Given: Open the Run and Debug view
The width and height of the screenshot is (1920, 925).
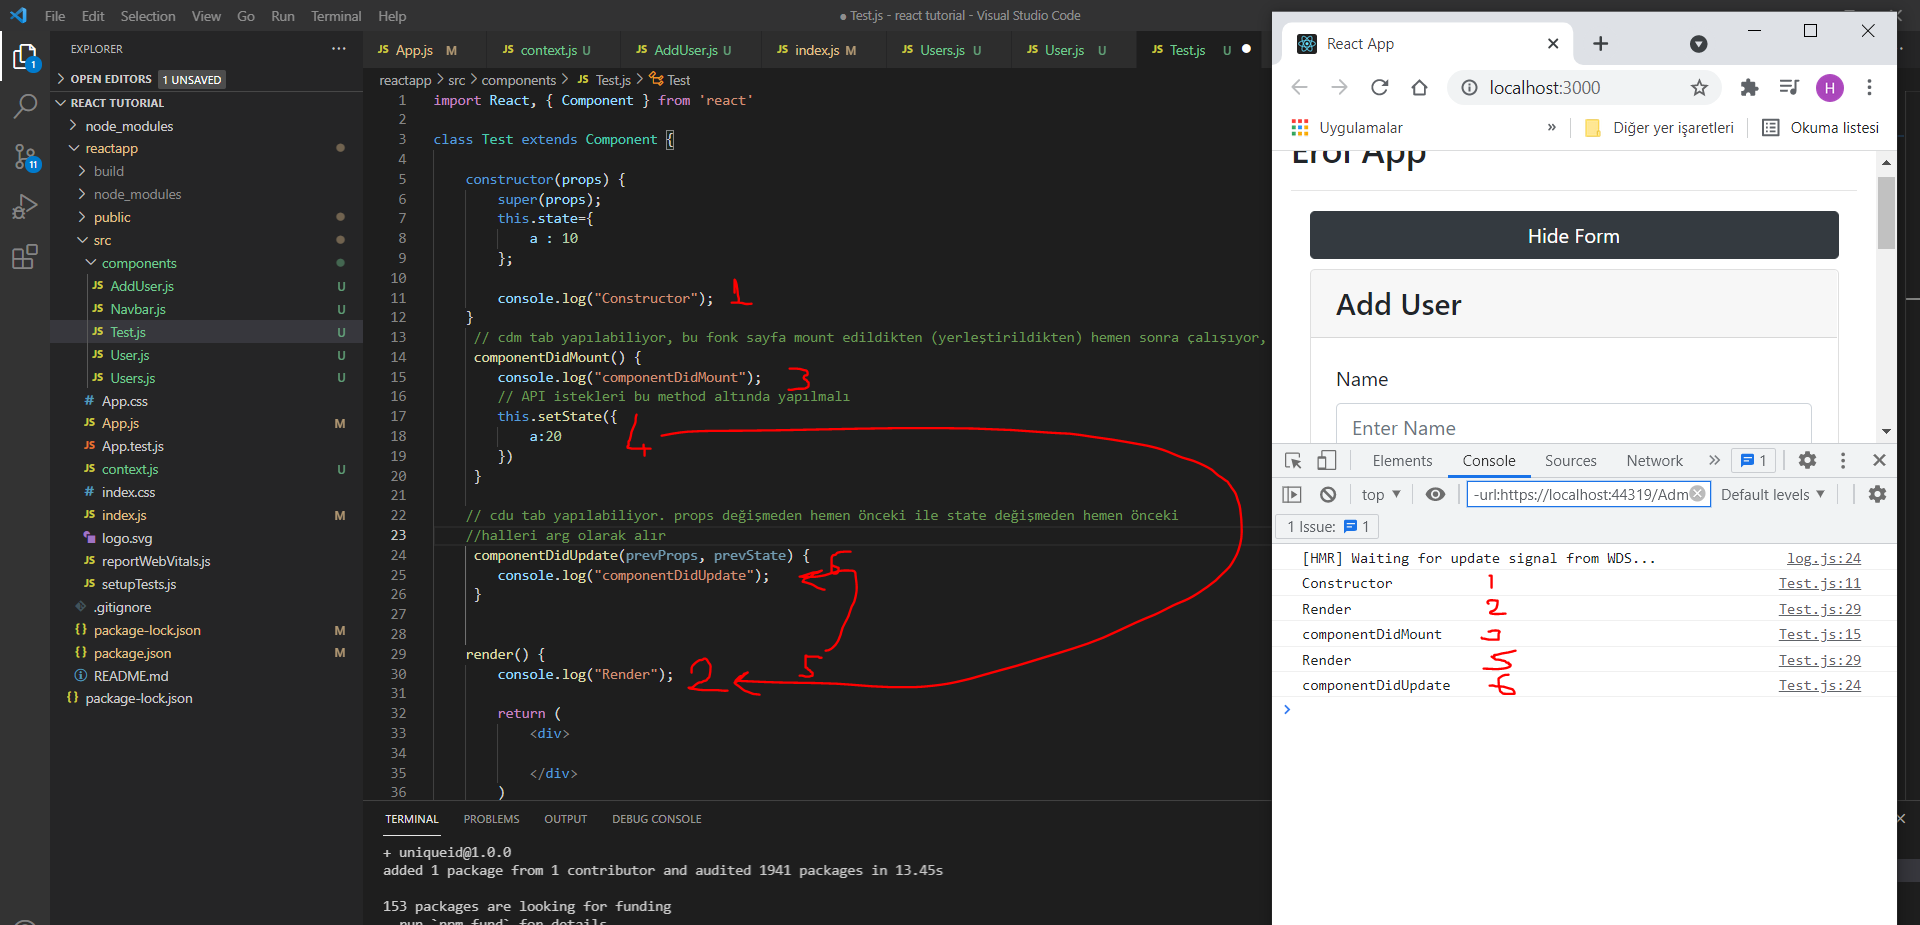Looking at the screenshot, I should (x=25, y=207).
